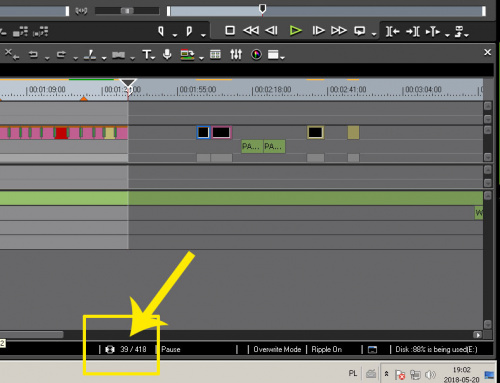Click the long green audio clip
The height and width of the screenshot is (383, 500).
(x=241, y=198)
